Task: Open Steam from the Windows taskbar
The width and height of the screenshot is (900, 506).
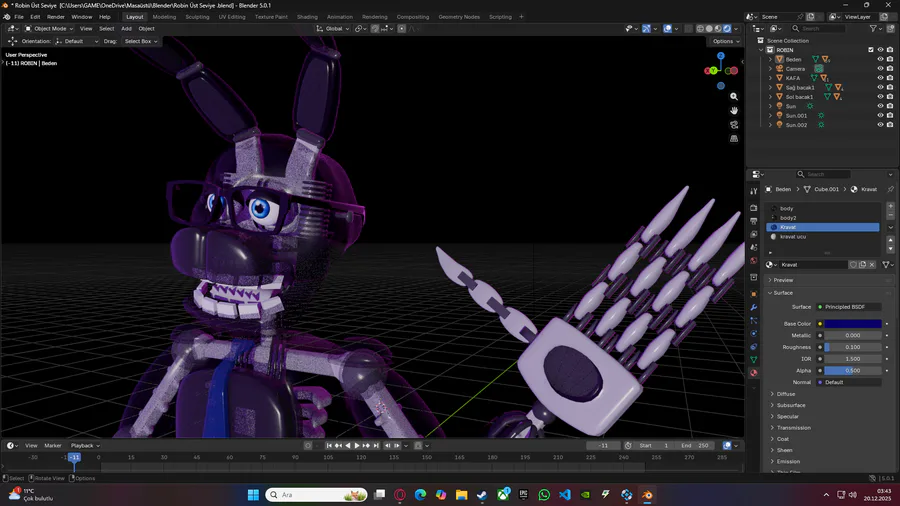Action: click(x=482, y=495)
